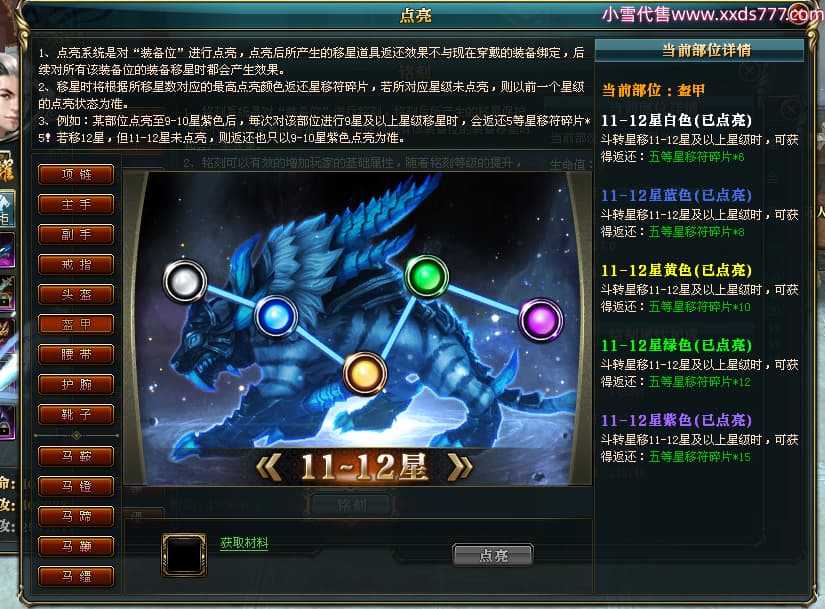Select the 戒指 equipment slot
Image resolution: width=825 pixels, height=609 pixels.
click(76, 264)
